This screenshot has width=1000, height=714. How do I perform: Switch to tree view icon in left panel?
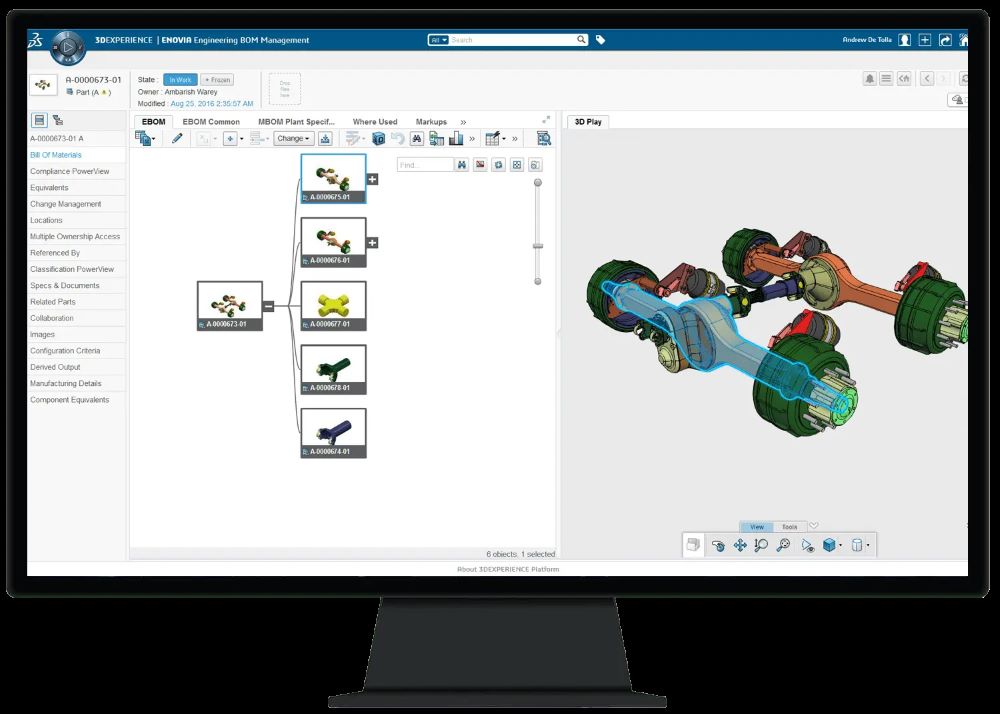(57, 120)
